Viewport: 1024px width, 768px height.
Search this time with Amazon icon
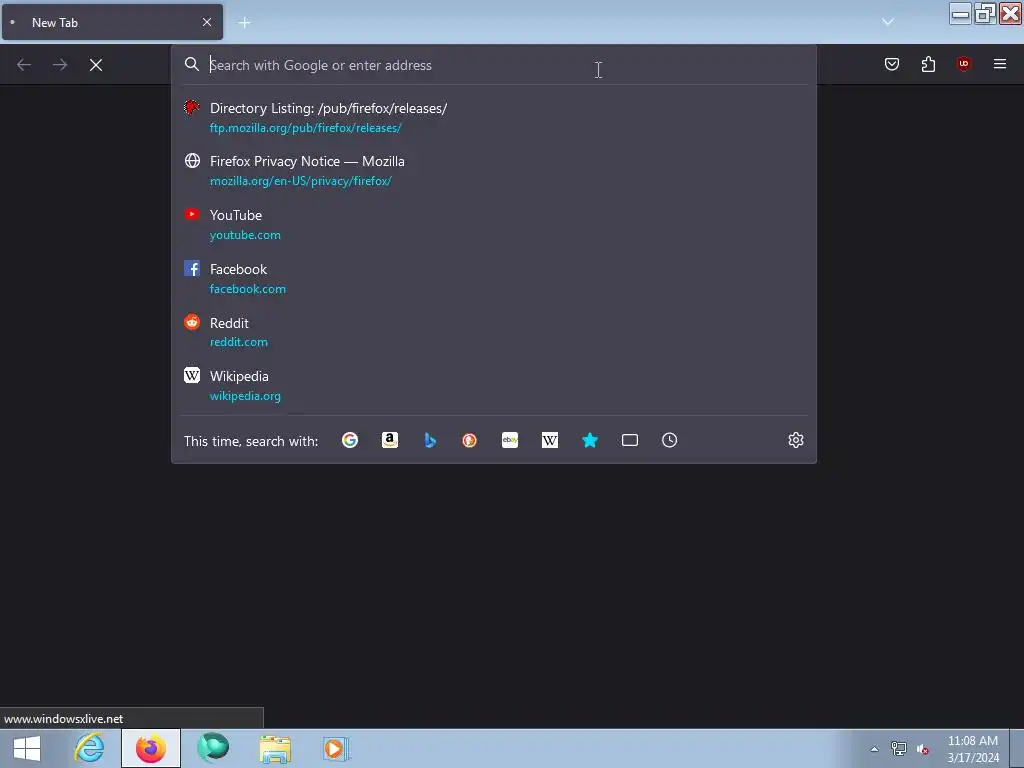point(390,440)
